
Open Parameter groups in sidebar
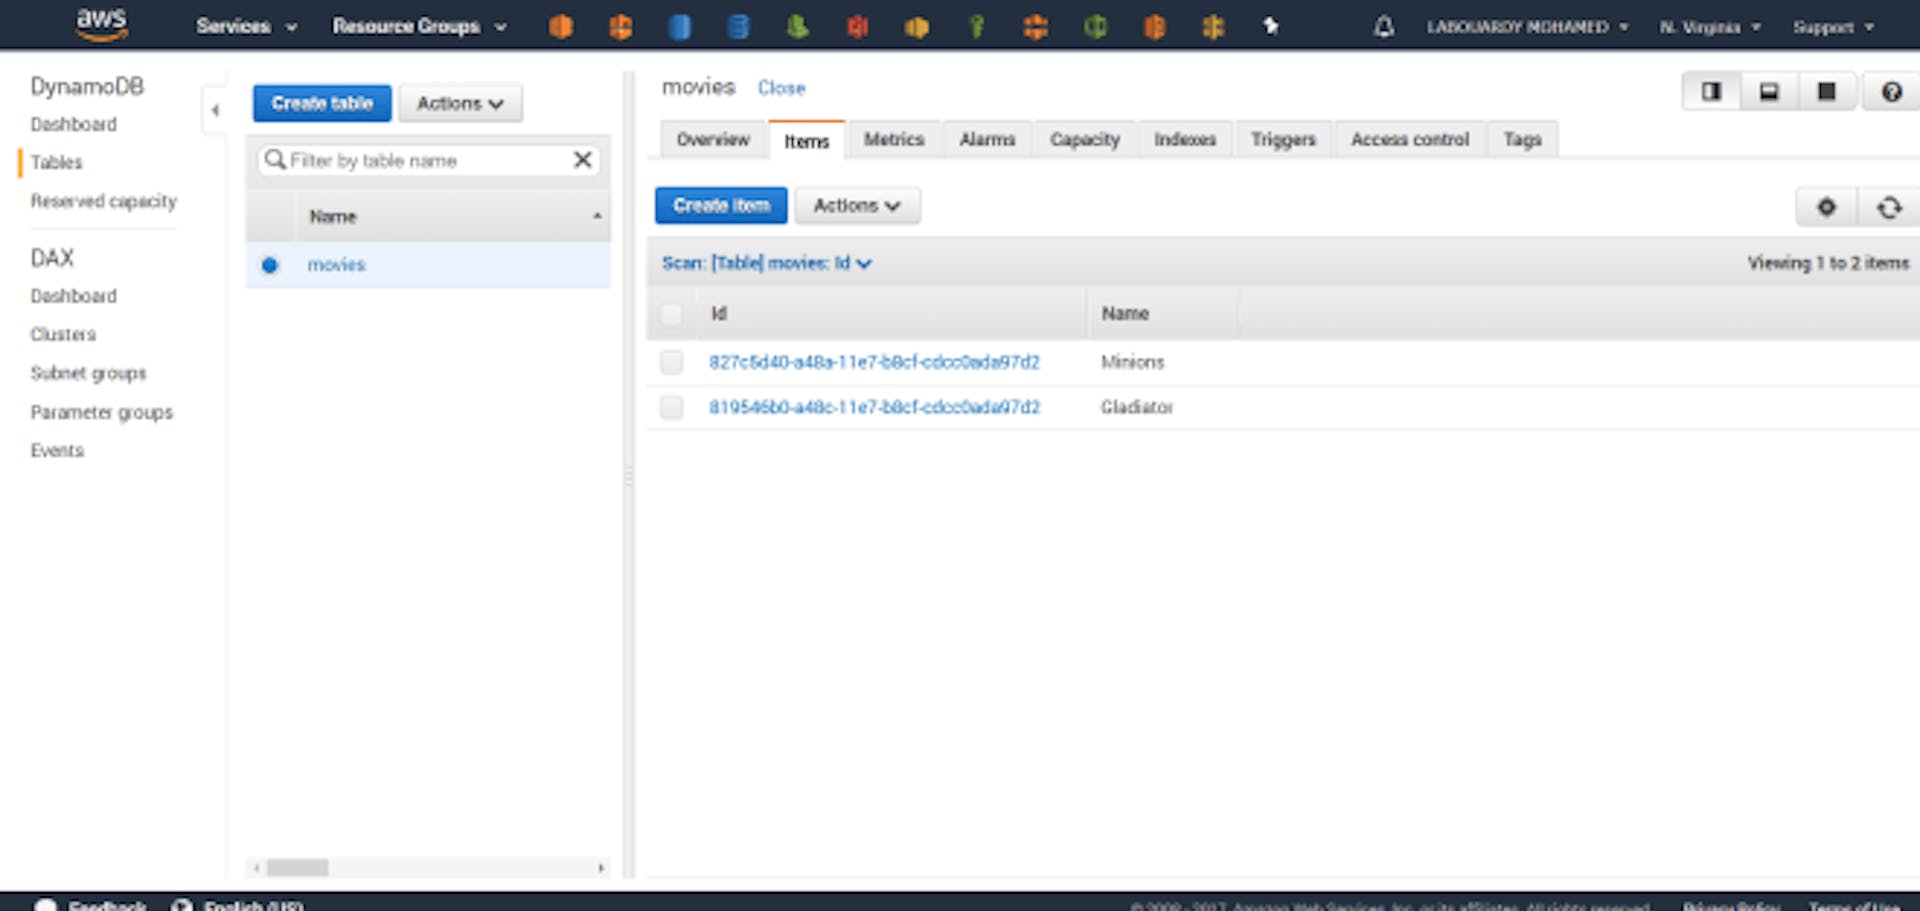[101, 412]
